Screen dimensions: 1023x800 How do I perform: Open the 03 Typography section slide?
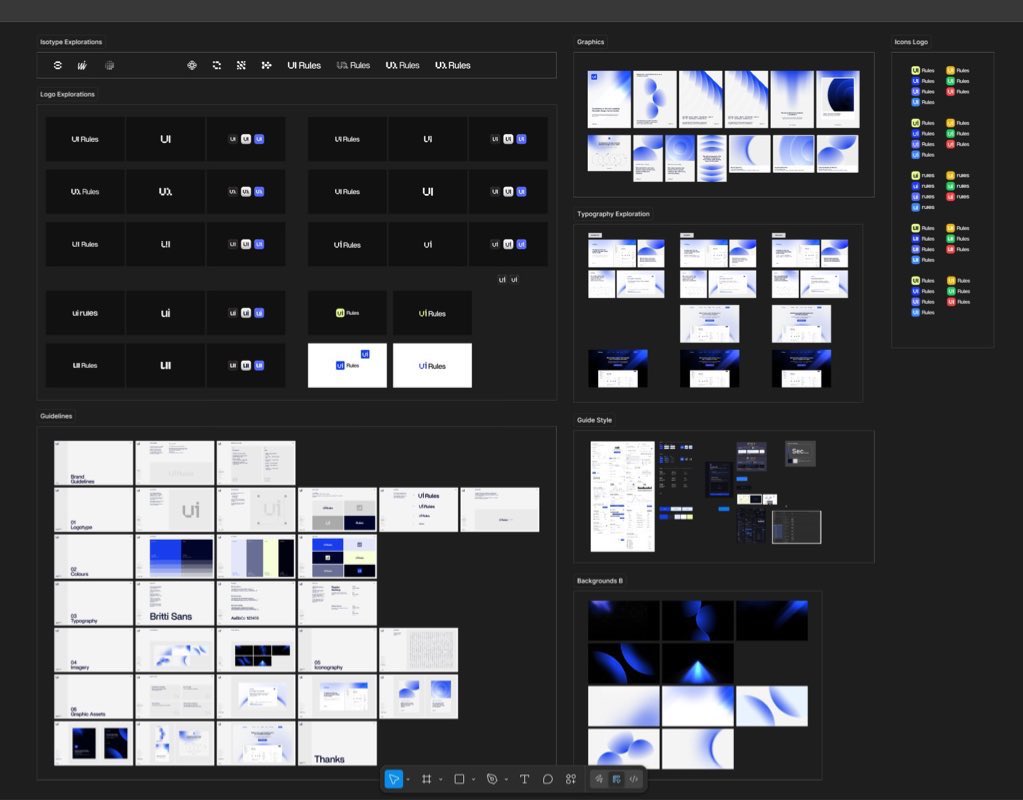point(93,604)
